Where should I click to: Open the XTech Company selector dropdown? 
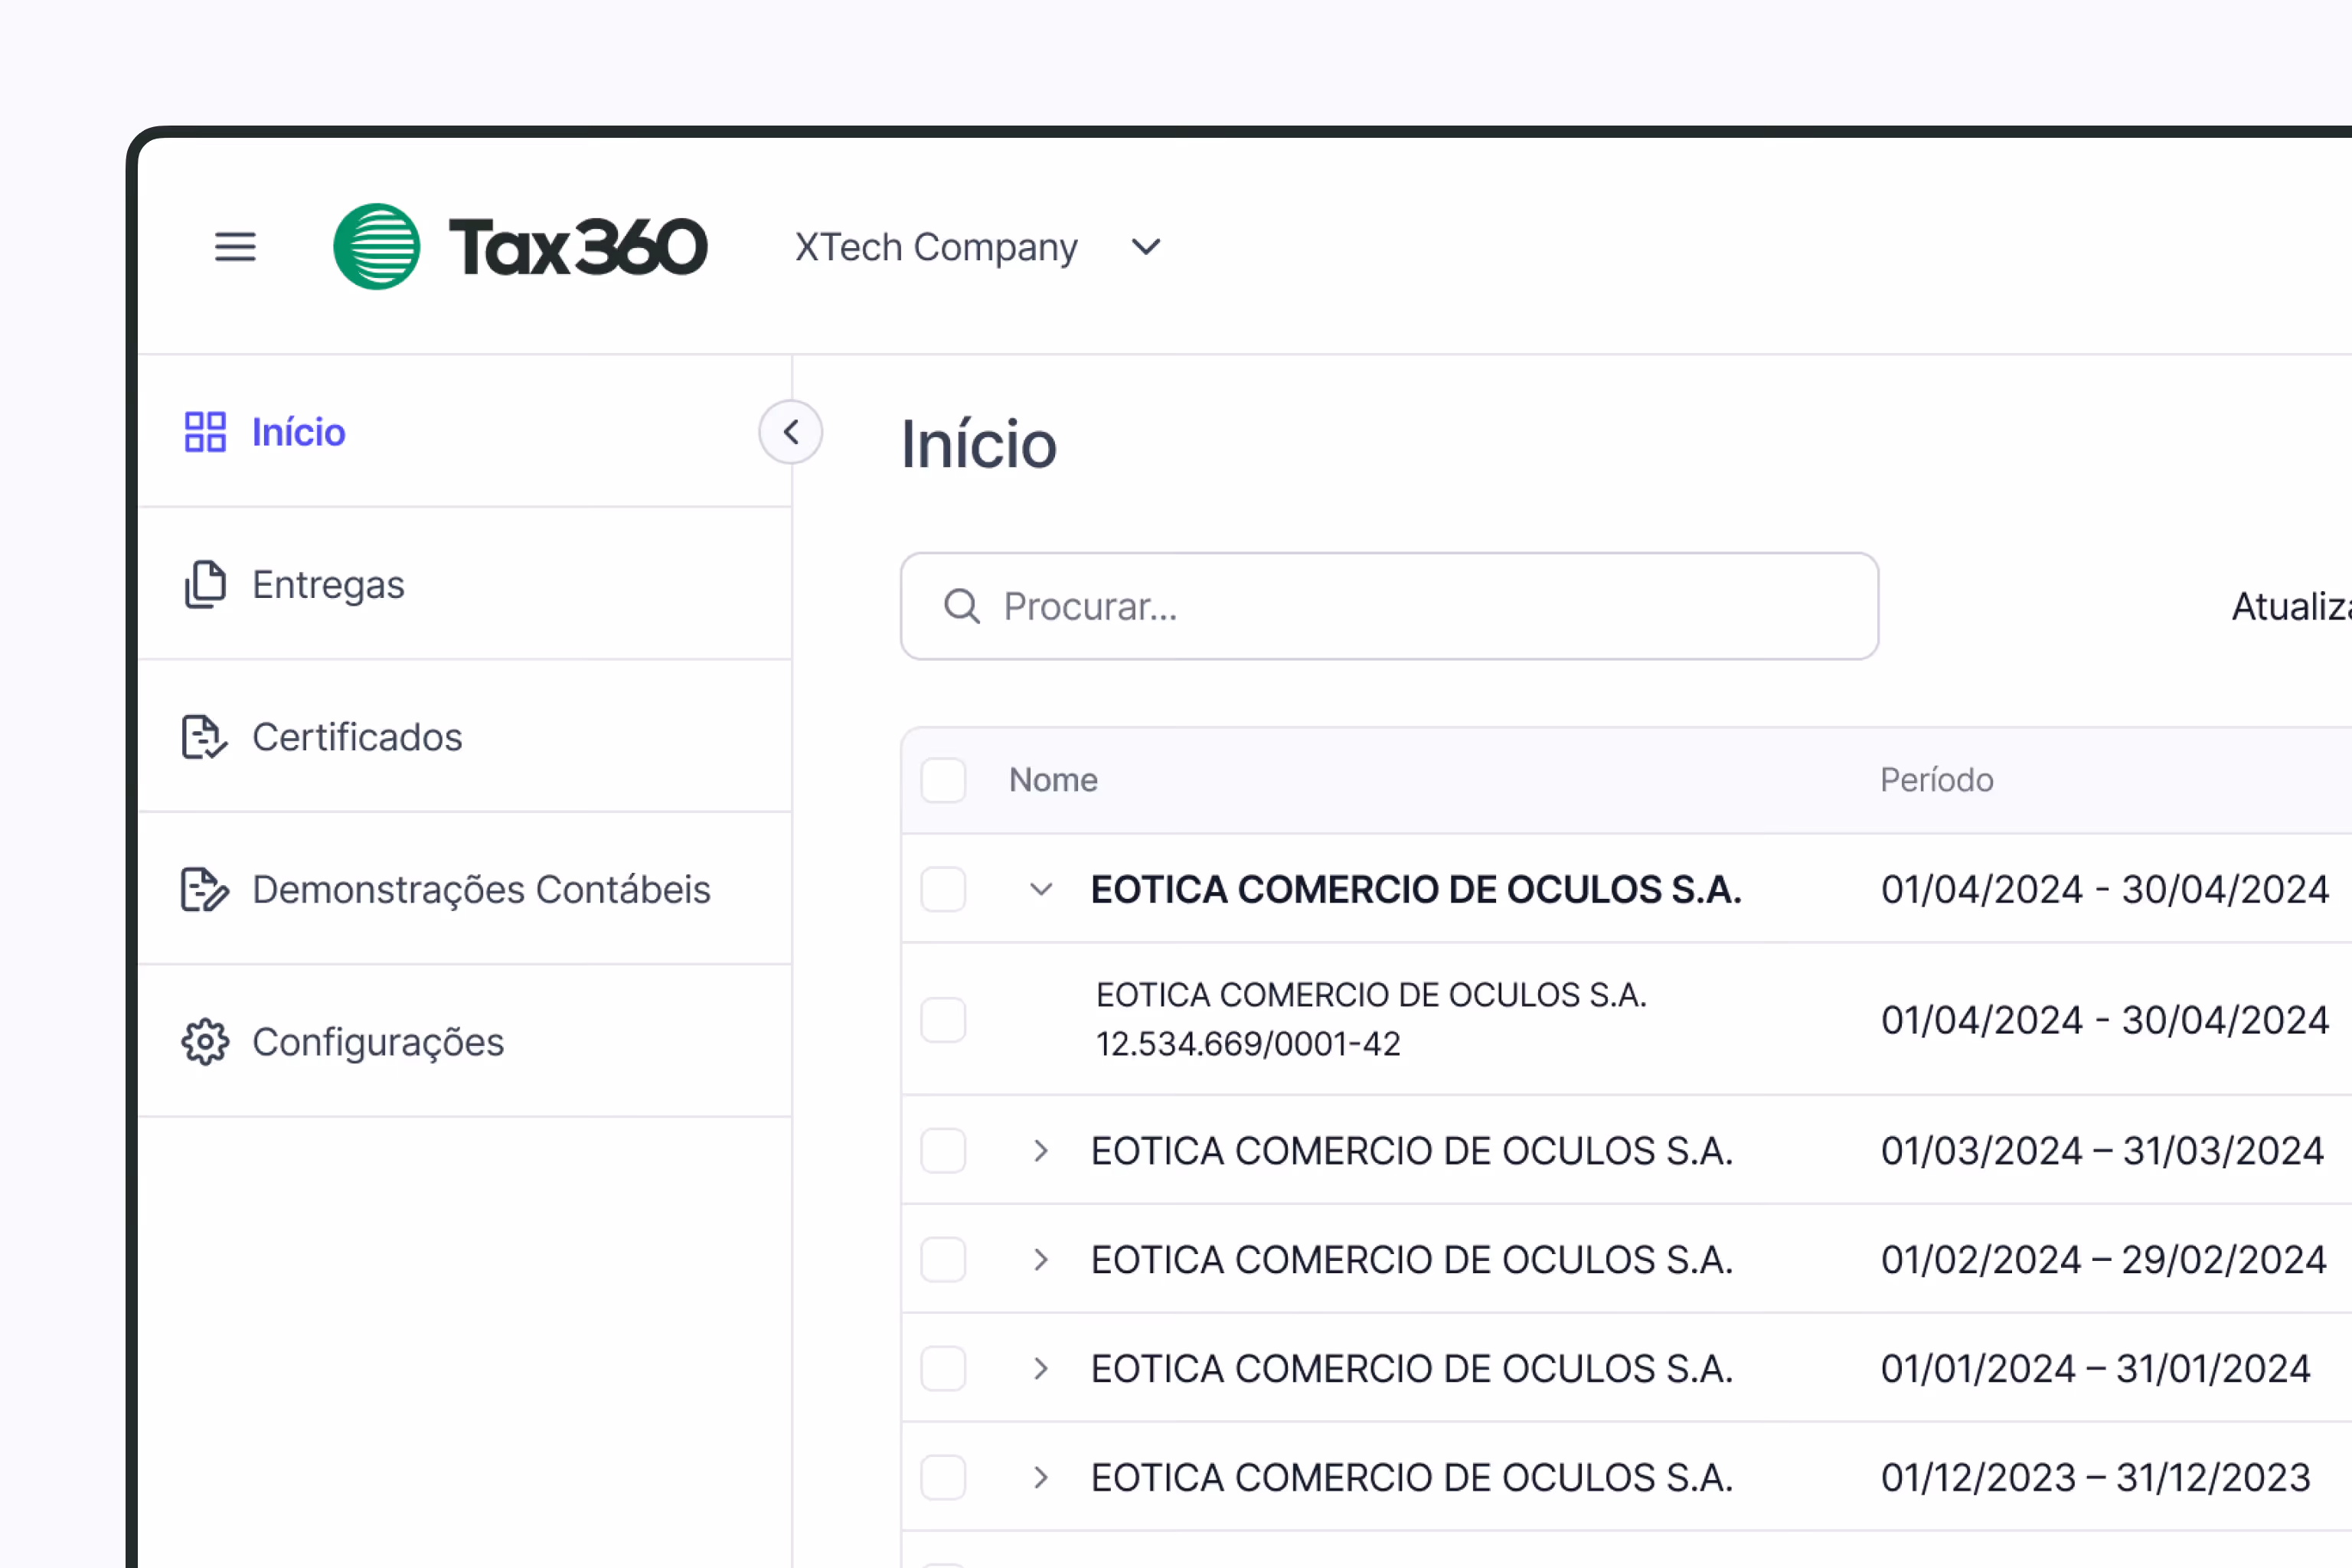(x=1146, y=246)
